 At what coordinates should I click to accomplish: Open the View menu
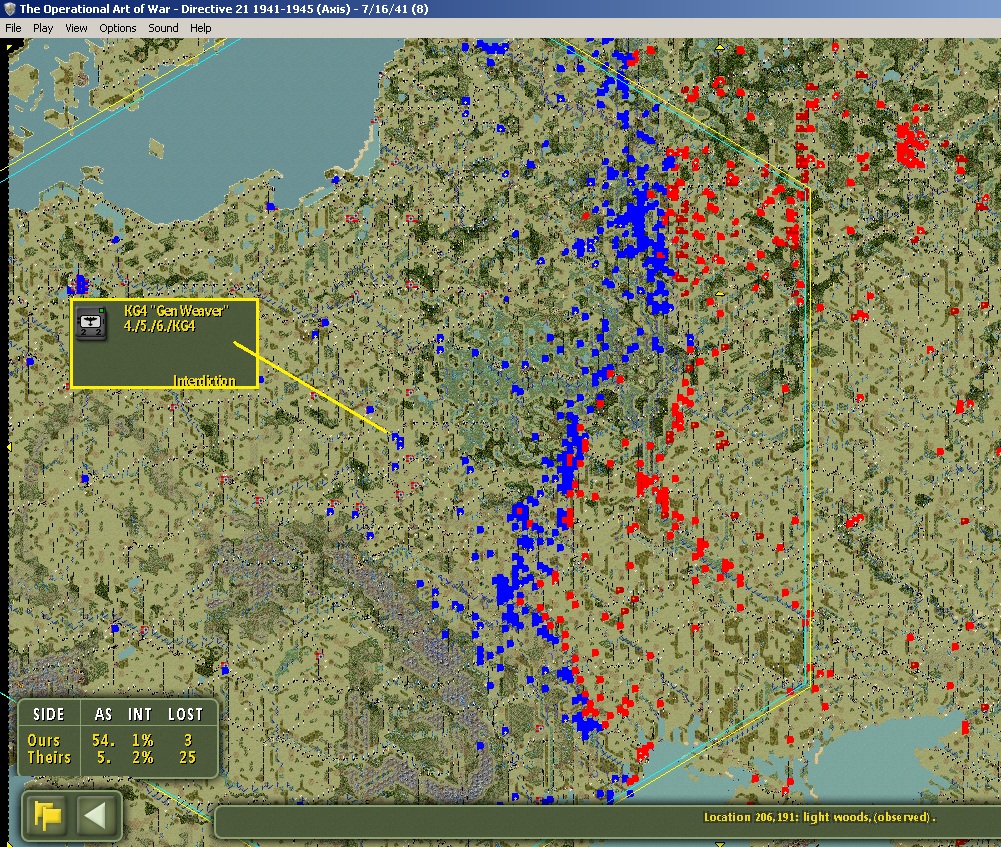point(76,28)
